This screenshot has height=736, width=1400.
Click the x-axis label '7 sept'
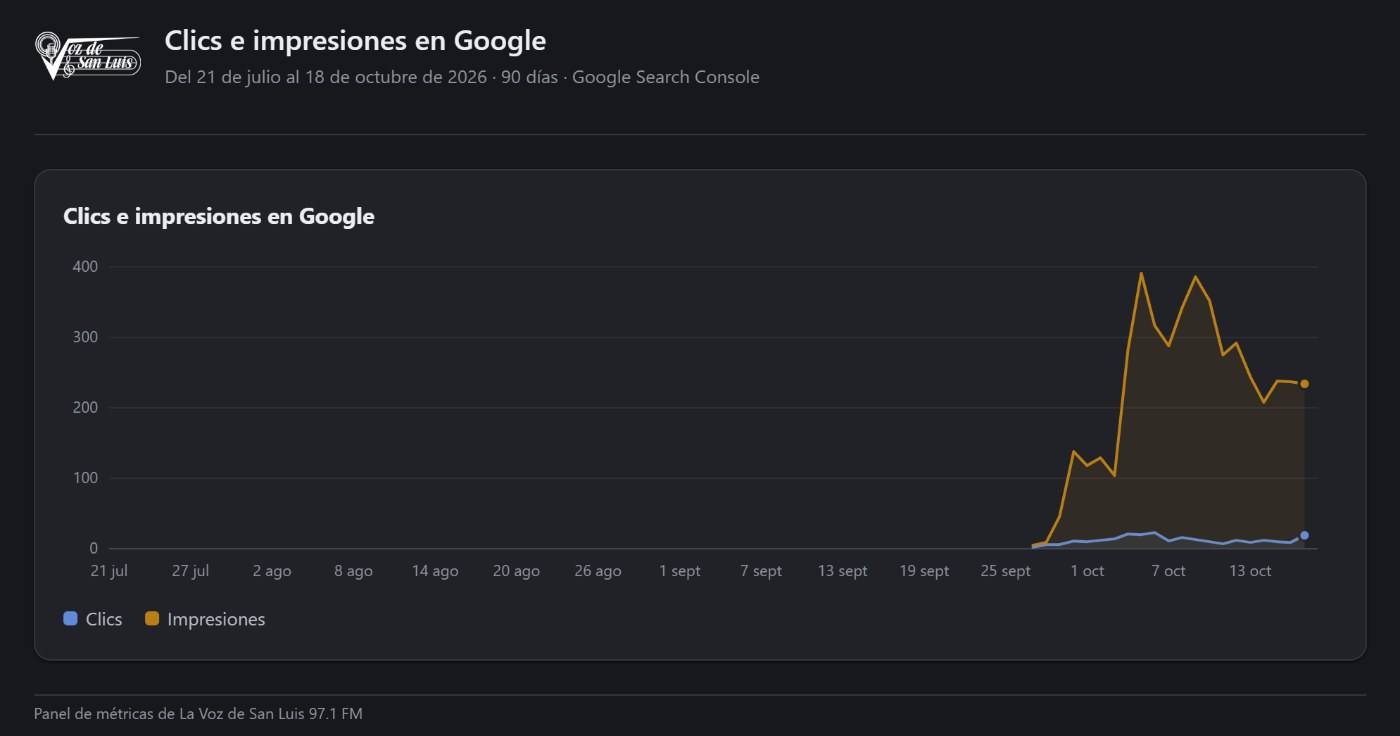[761, 571]
